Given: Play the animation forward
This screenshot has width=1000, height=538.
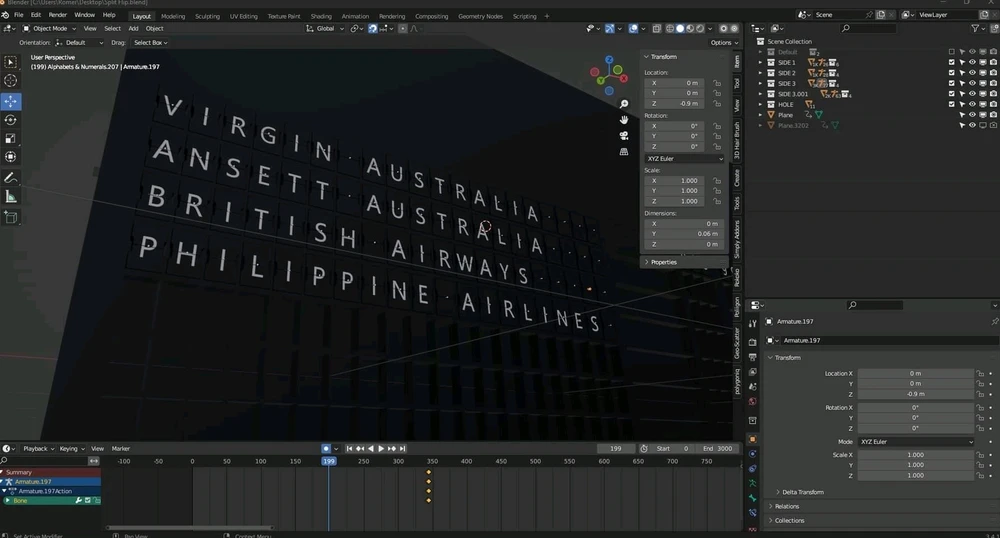Looking at the screenshot, I should (381, 449).
